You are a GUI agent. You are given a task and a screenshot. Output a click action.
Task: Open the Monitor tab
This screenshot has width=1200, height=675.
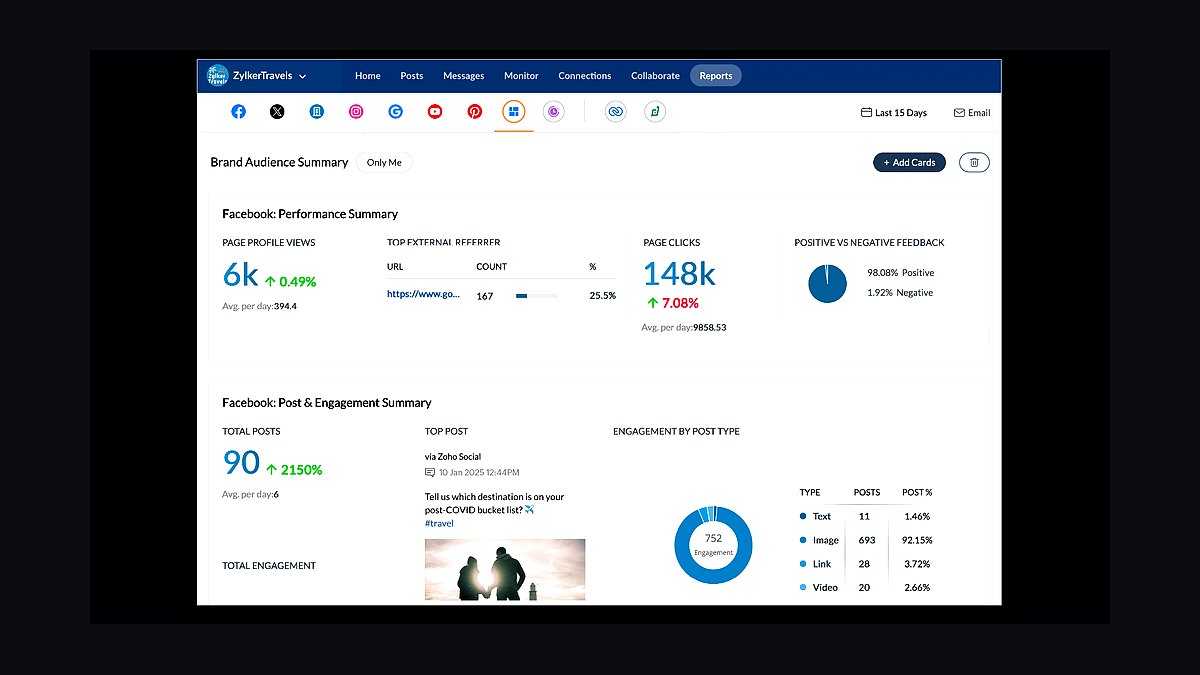tap(521, 76)
